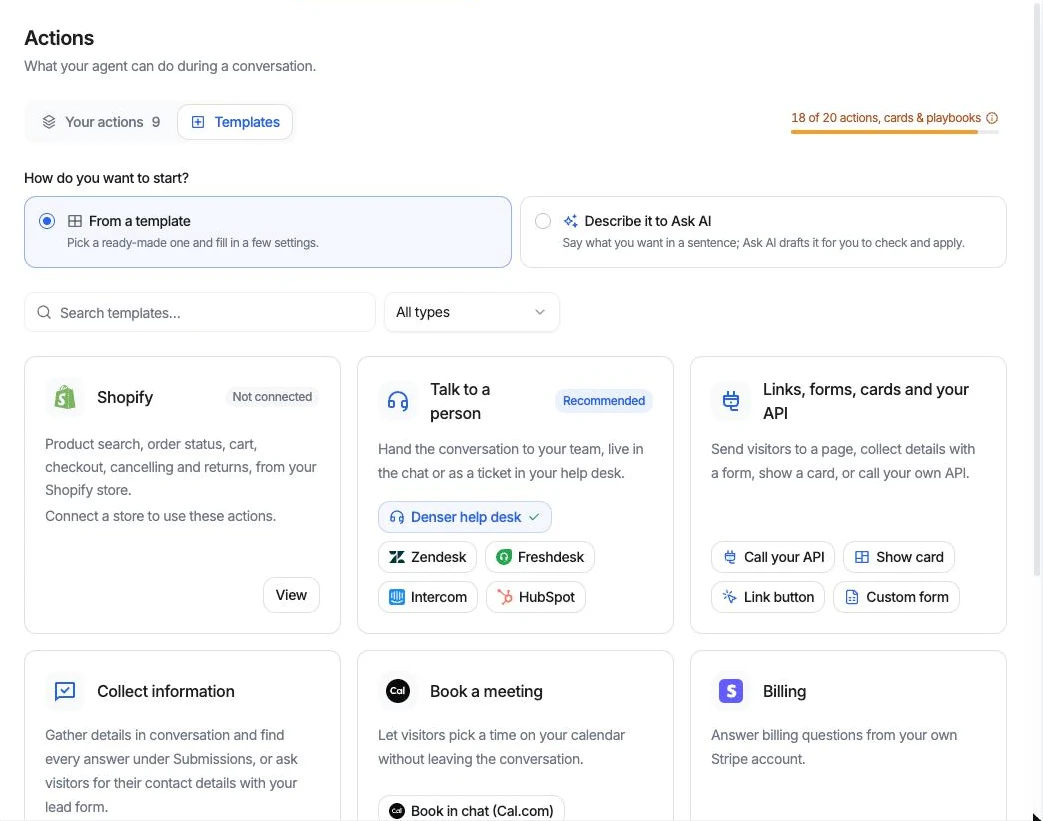Select the Custom form template

pos(896,597)
